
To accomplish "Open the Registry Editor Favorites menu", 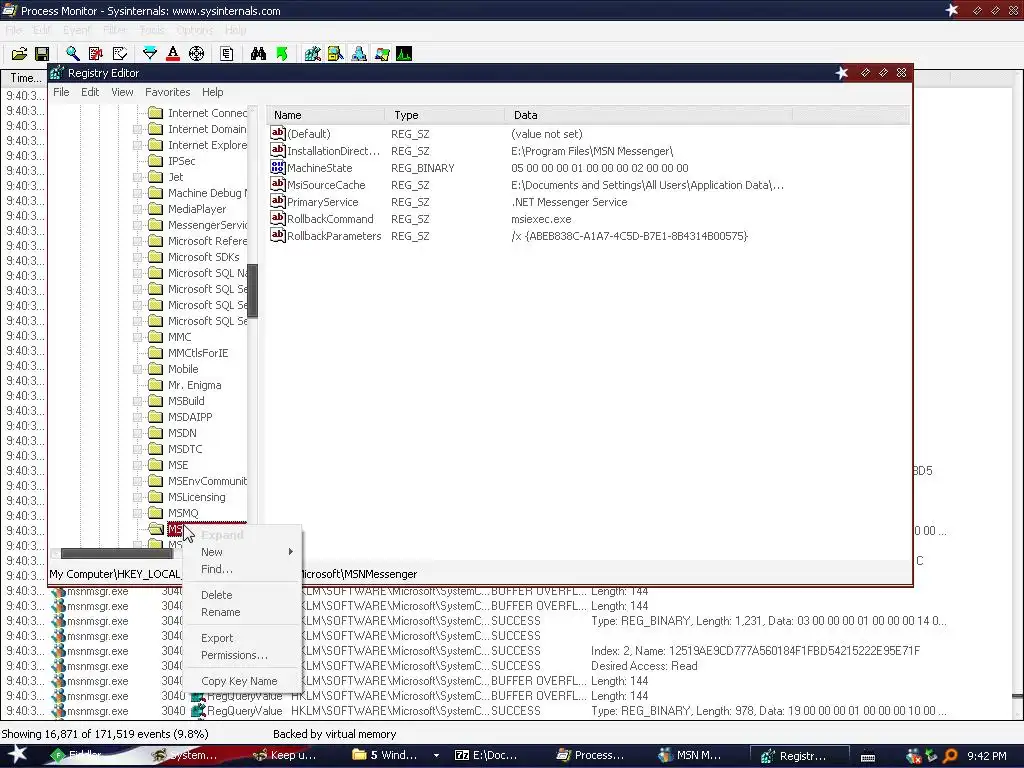I will [x=168, y=92].
